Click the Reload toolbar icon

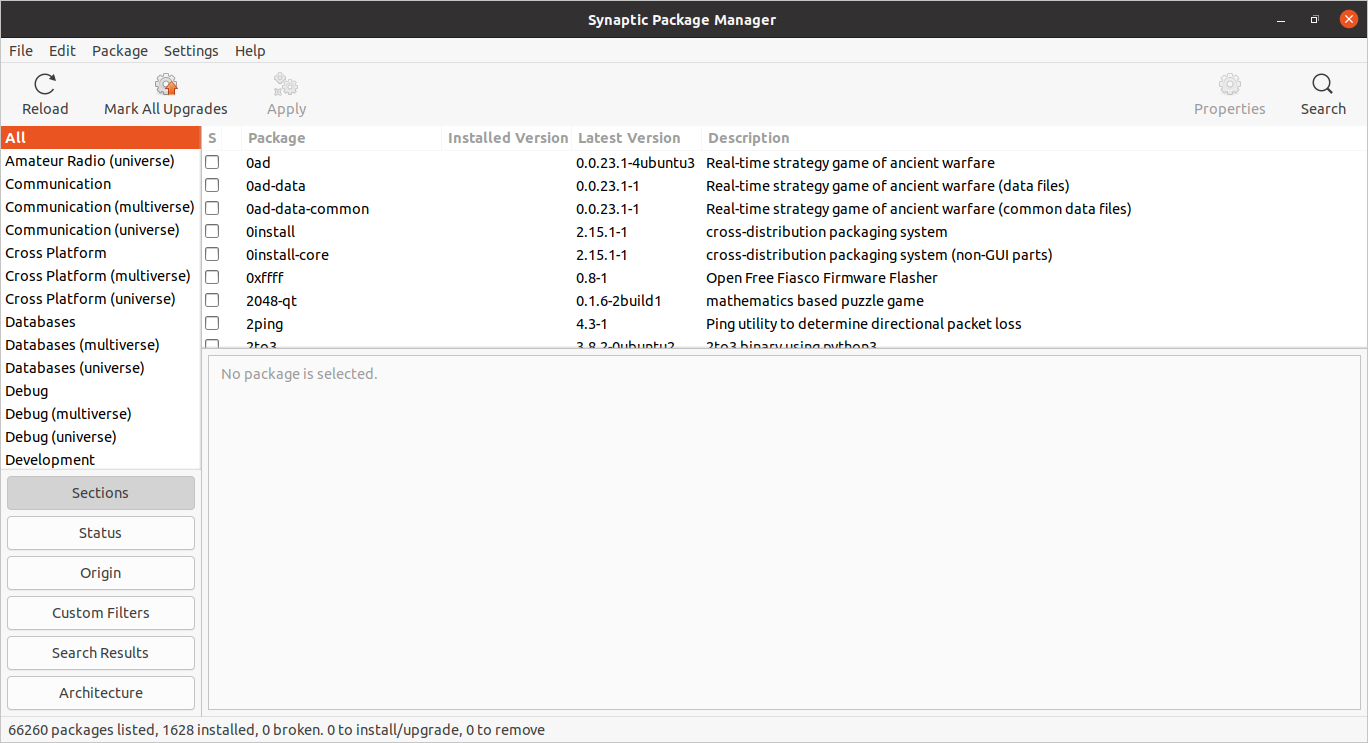click(x=45, y=85)
